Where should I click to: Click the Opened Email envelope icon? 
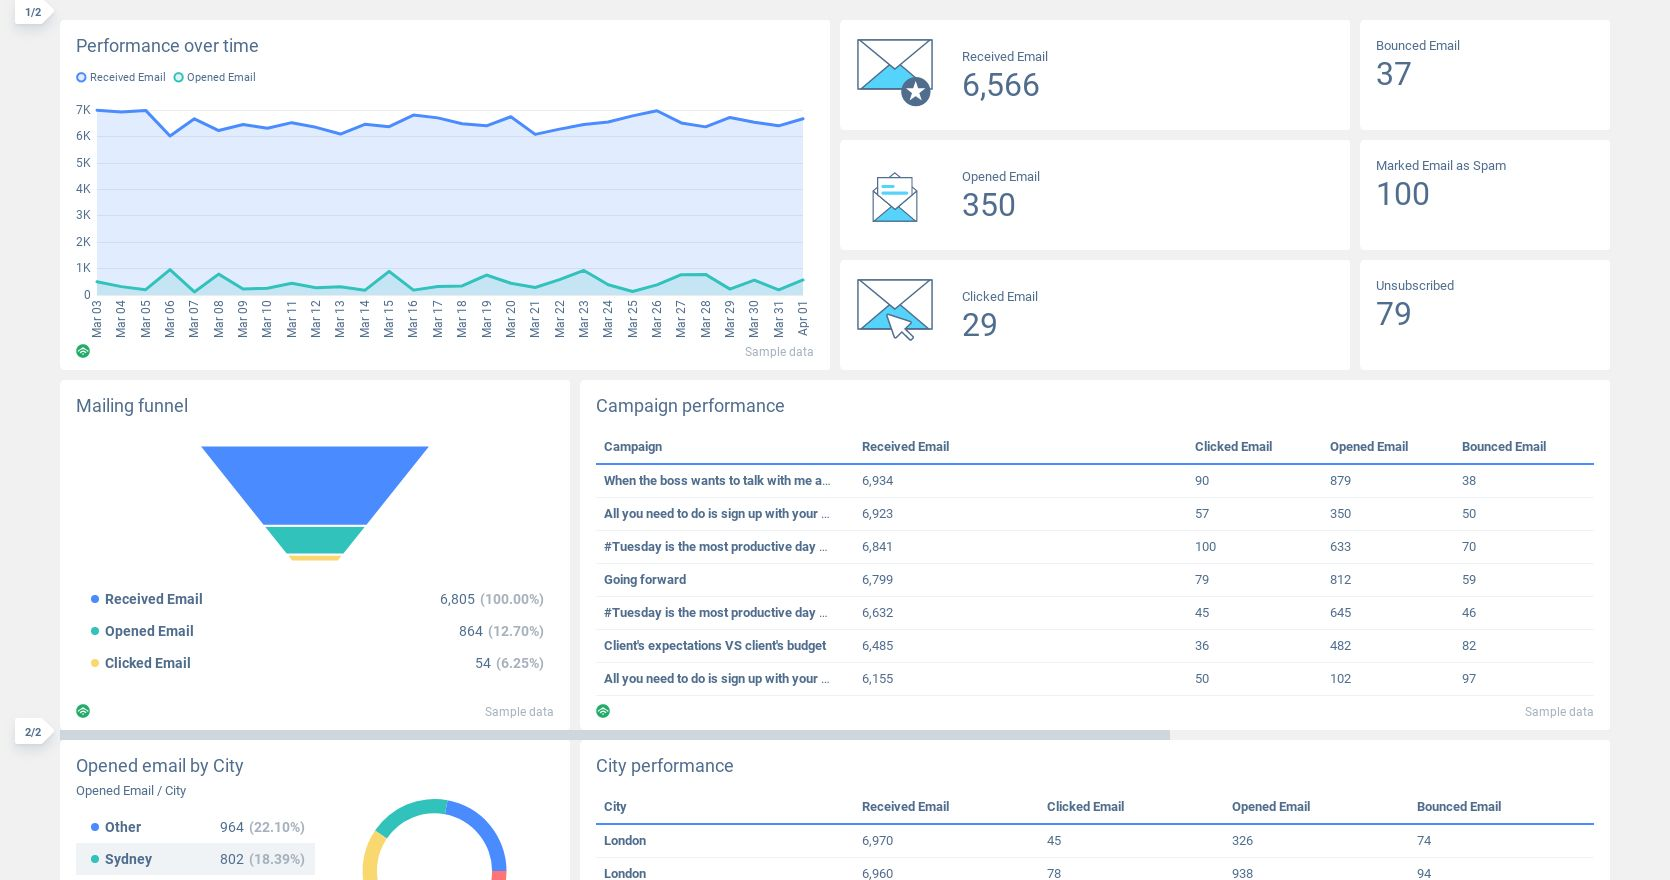click(895, 197)
